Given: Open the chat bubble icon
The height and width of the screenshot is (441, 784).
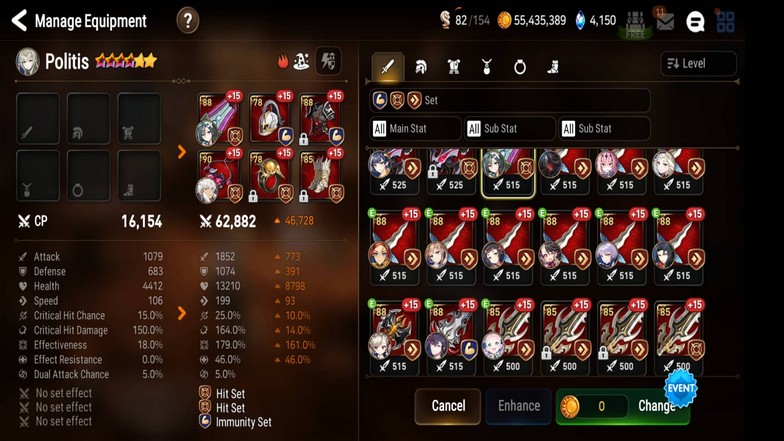Looking at the screenshot, I should click(x=695, y=22).
